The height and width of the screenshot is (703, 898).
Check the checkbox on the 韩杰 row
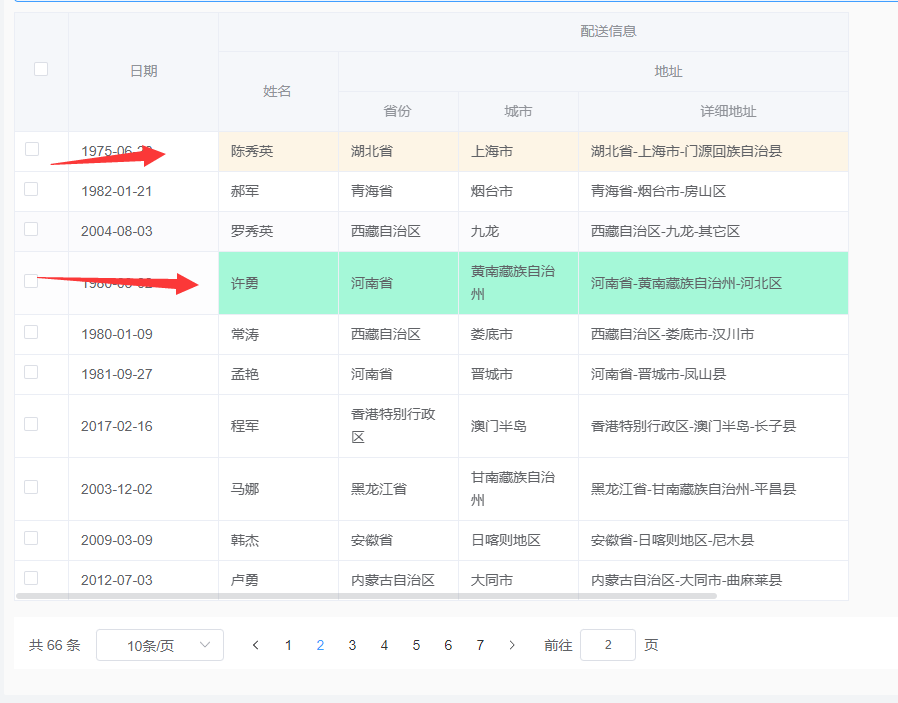point(29,540)
